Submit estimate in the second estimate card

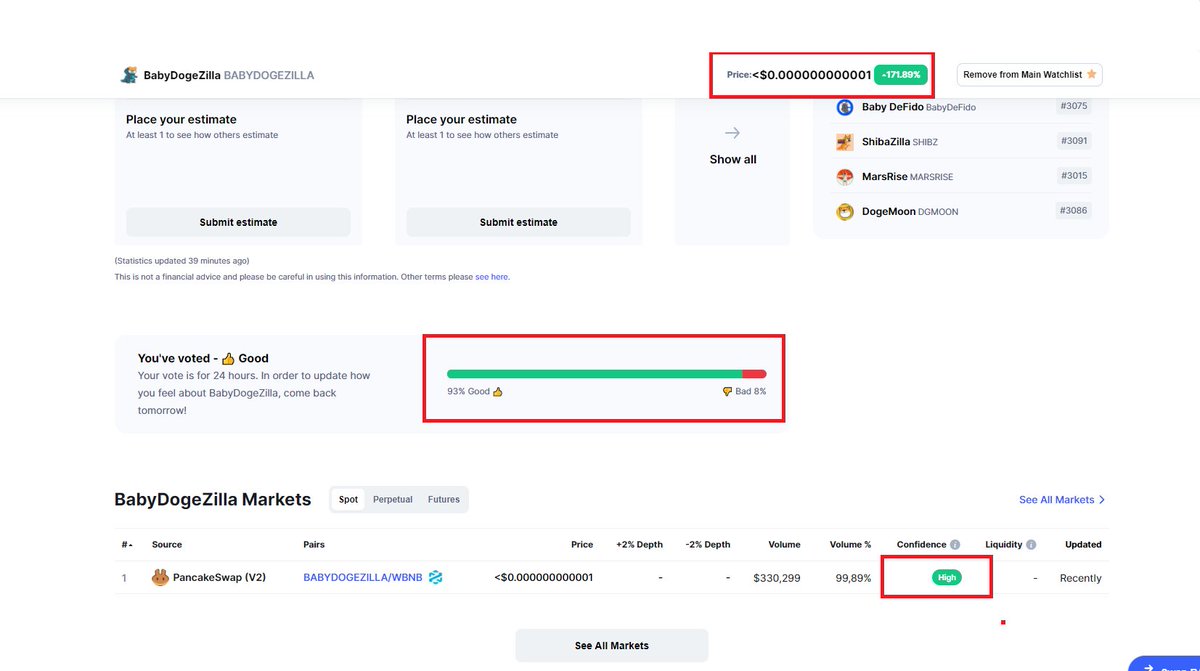(518, 222)
